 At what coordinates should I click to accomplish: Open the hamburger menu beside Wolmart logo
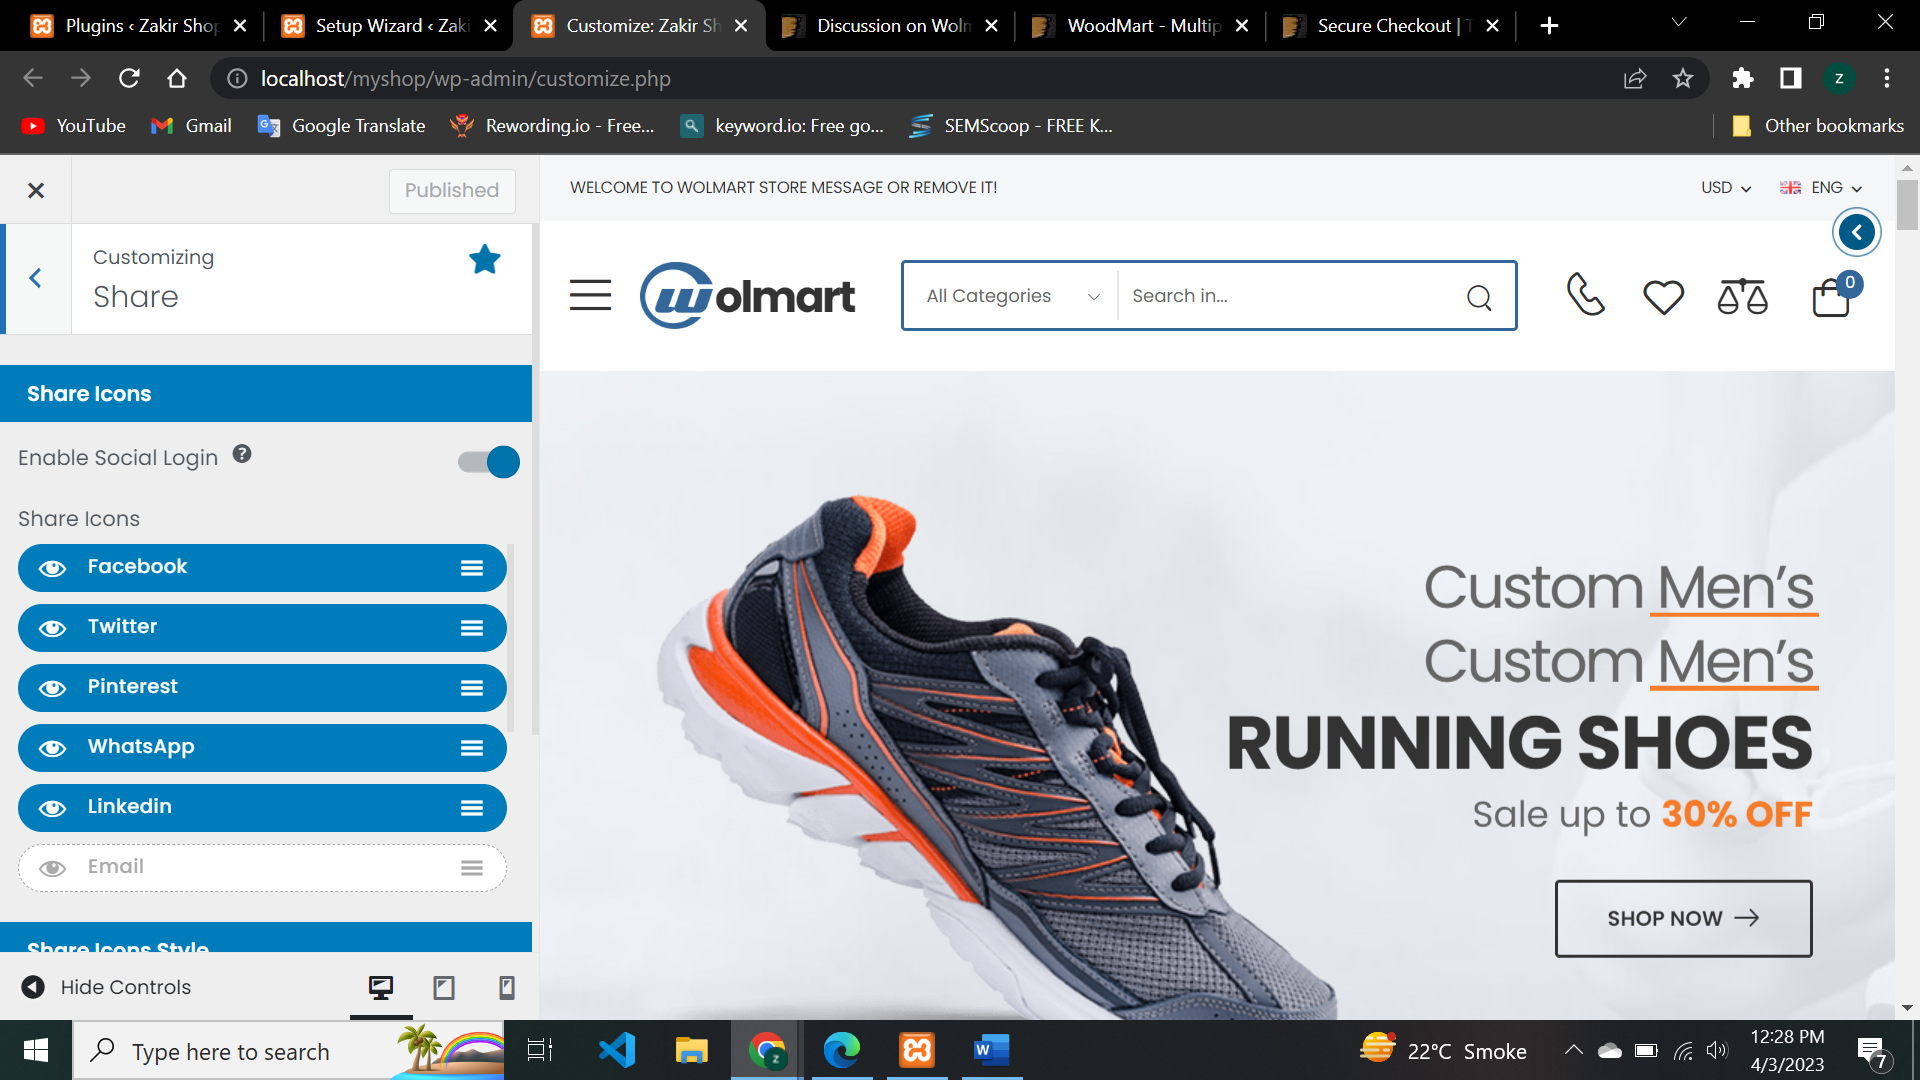[x=590, y=295]
